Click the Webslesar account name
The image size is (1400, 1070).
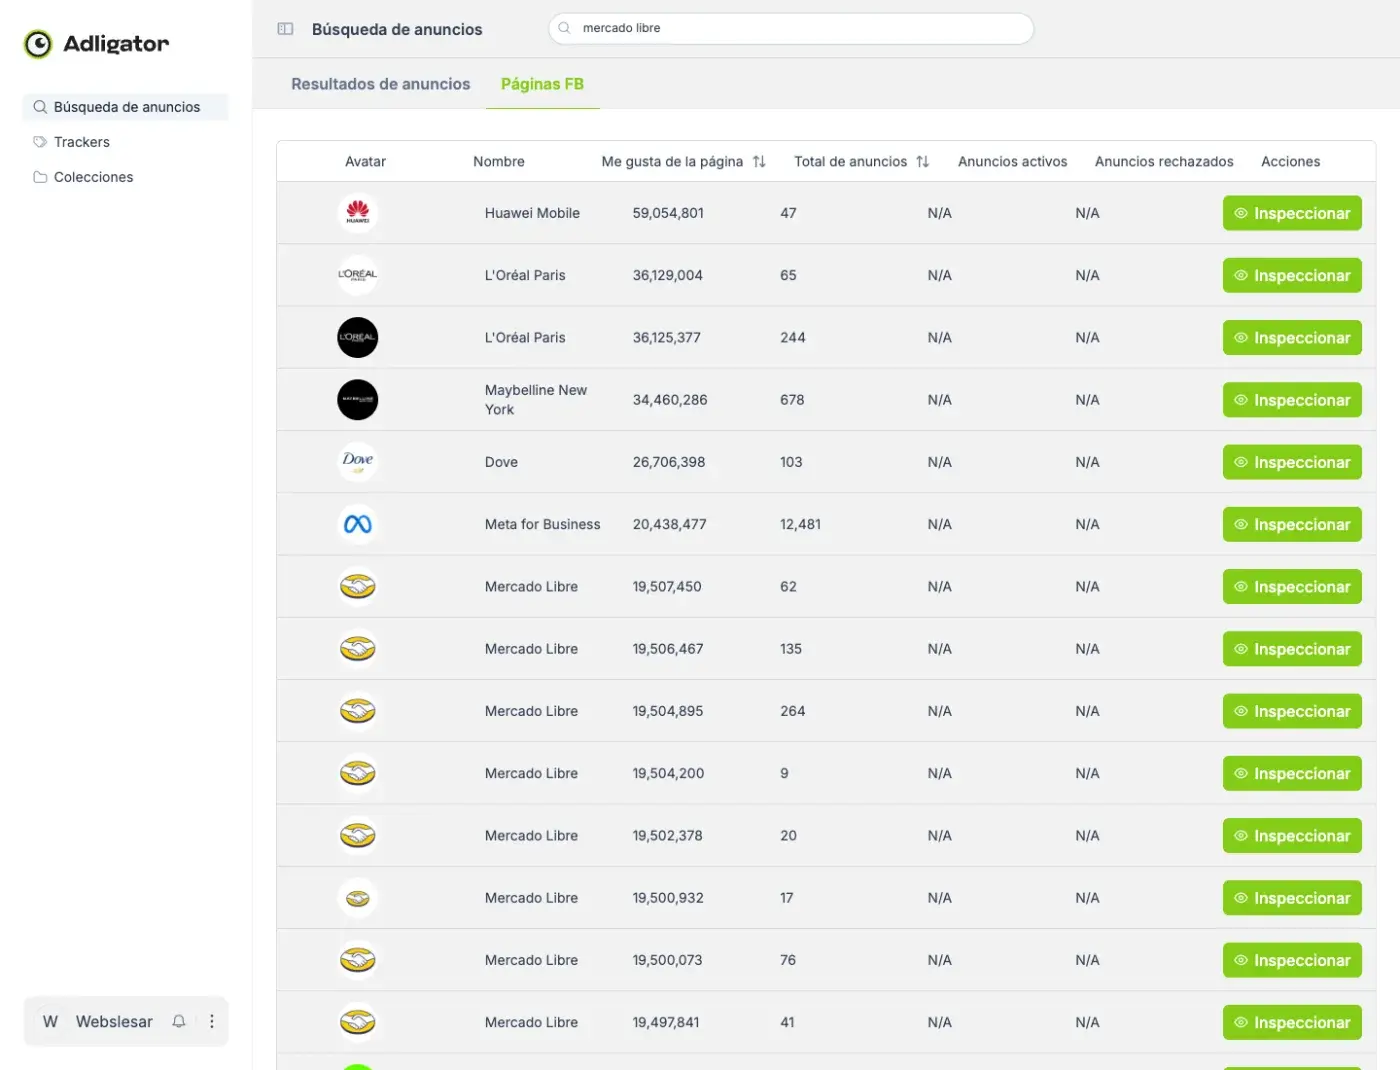click(114, 1021)
